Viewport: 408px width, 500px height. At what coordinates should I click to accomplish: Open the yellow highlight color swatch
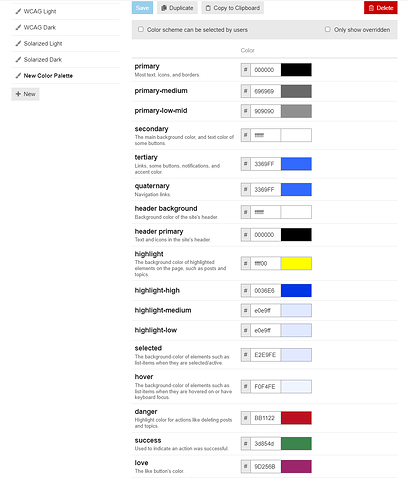click(x=296, y=263)
